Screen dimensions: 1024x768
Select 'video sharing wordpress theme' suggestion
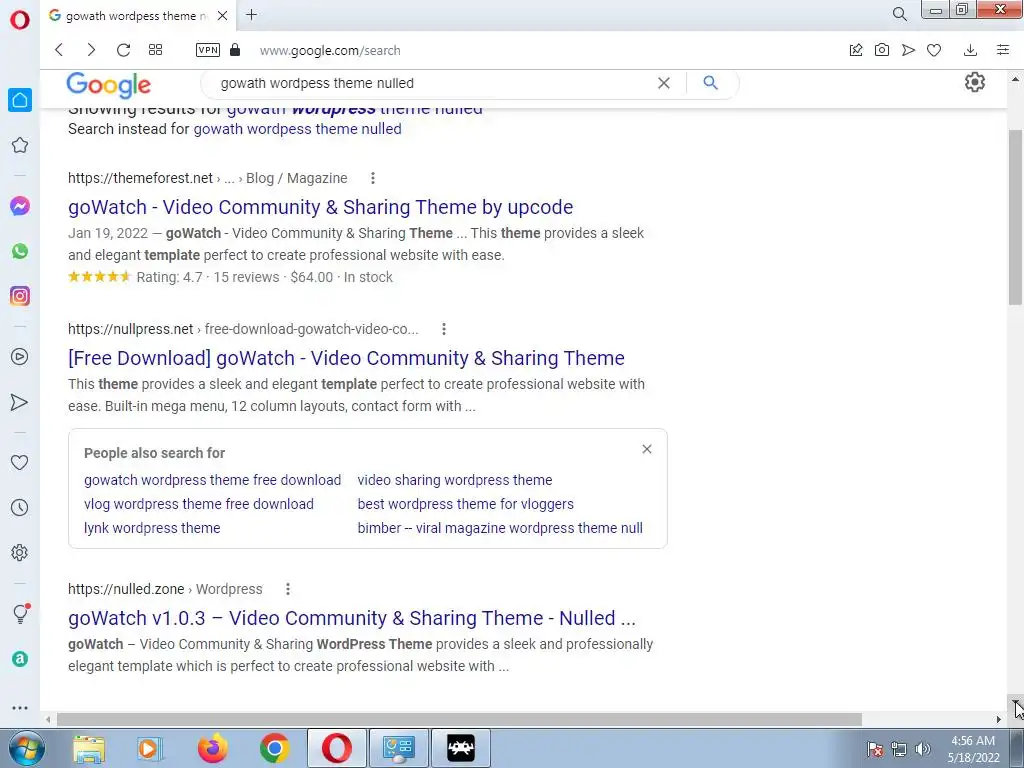(x=455, y=480)
